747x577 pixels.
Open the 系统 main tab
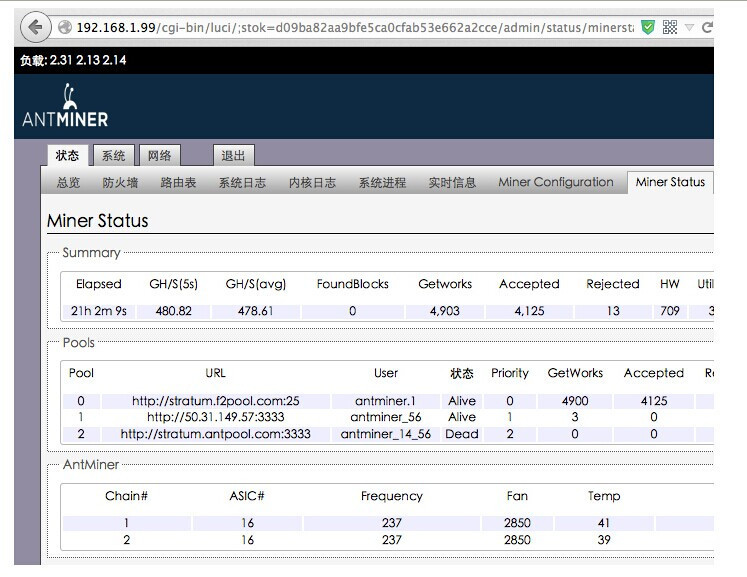pyautogui.click(x=114, y=155)
